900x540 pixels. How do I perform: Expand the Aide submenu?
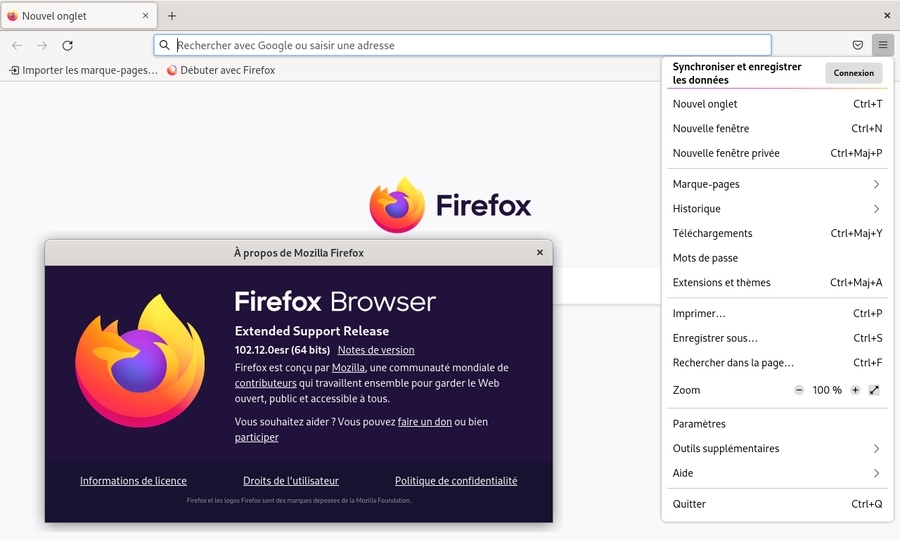[x=777, y=473]
